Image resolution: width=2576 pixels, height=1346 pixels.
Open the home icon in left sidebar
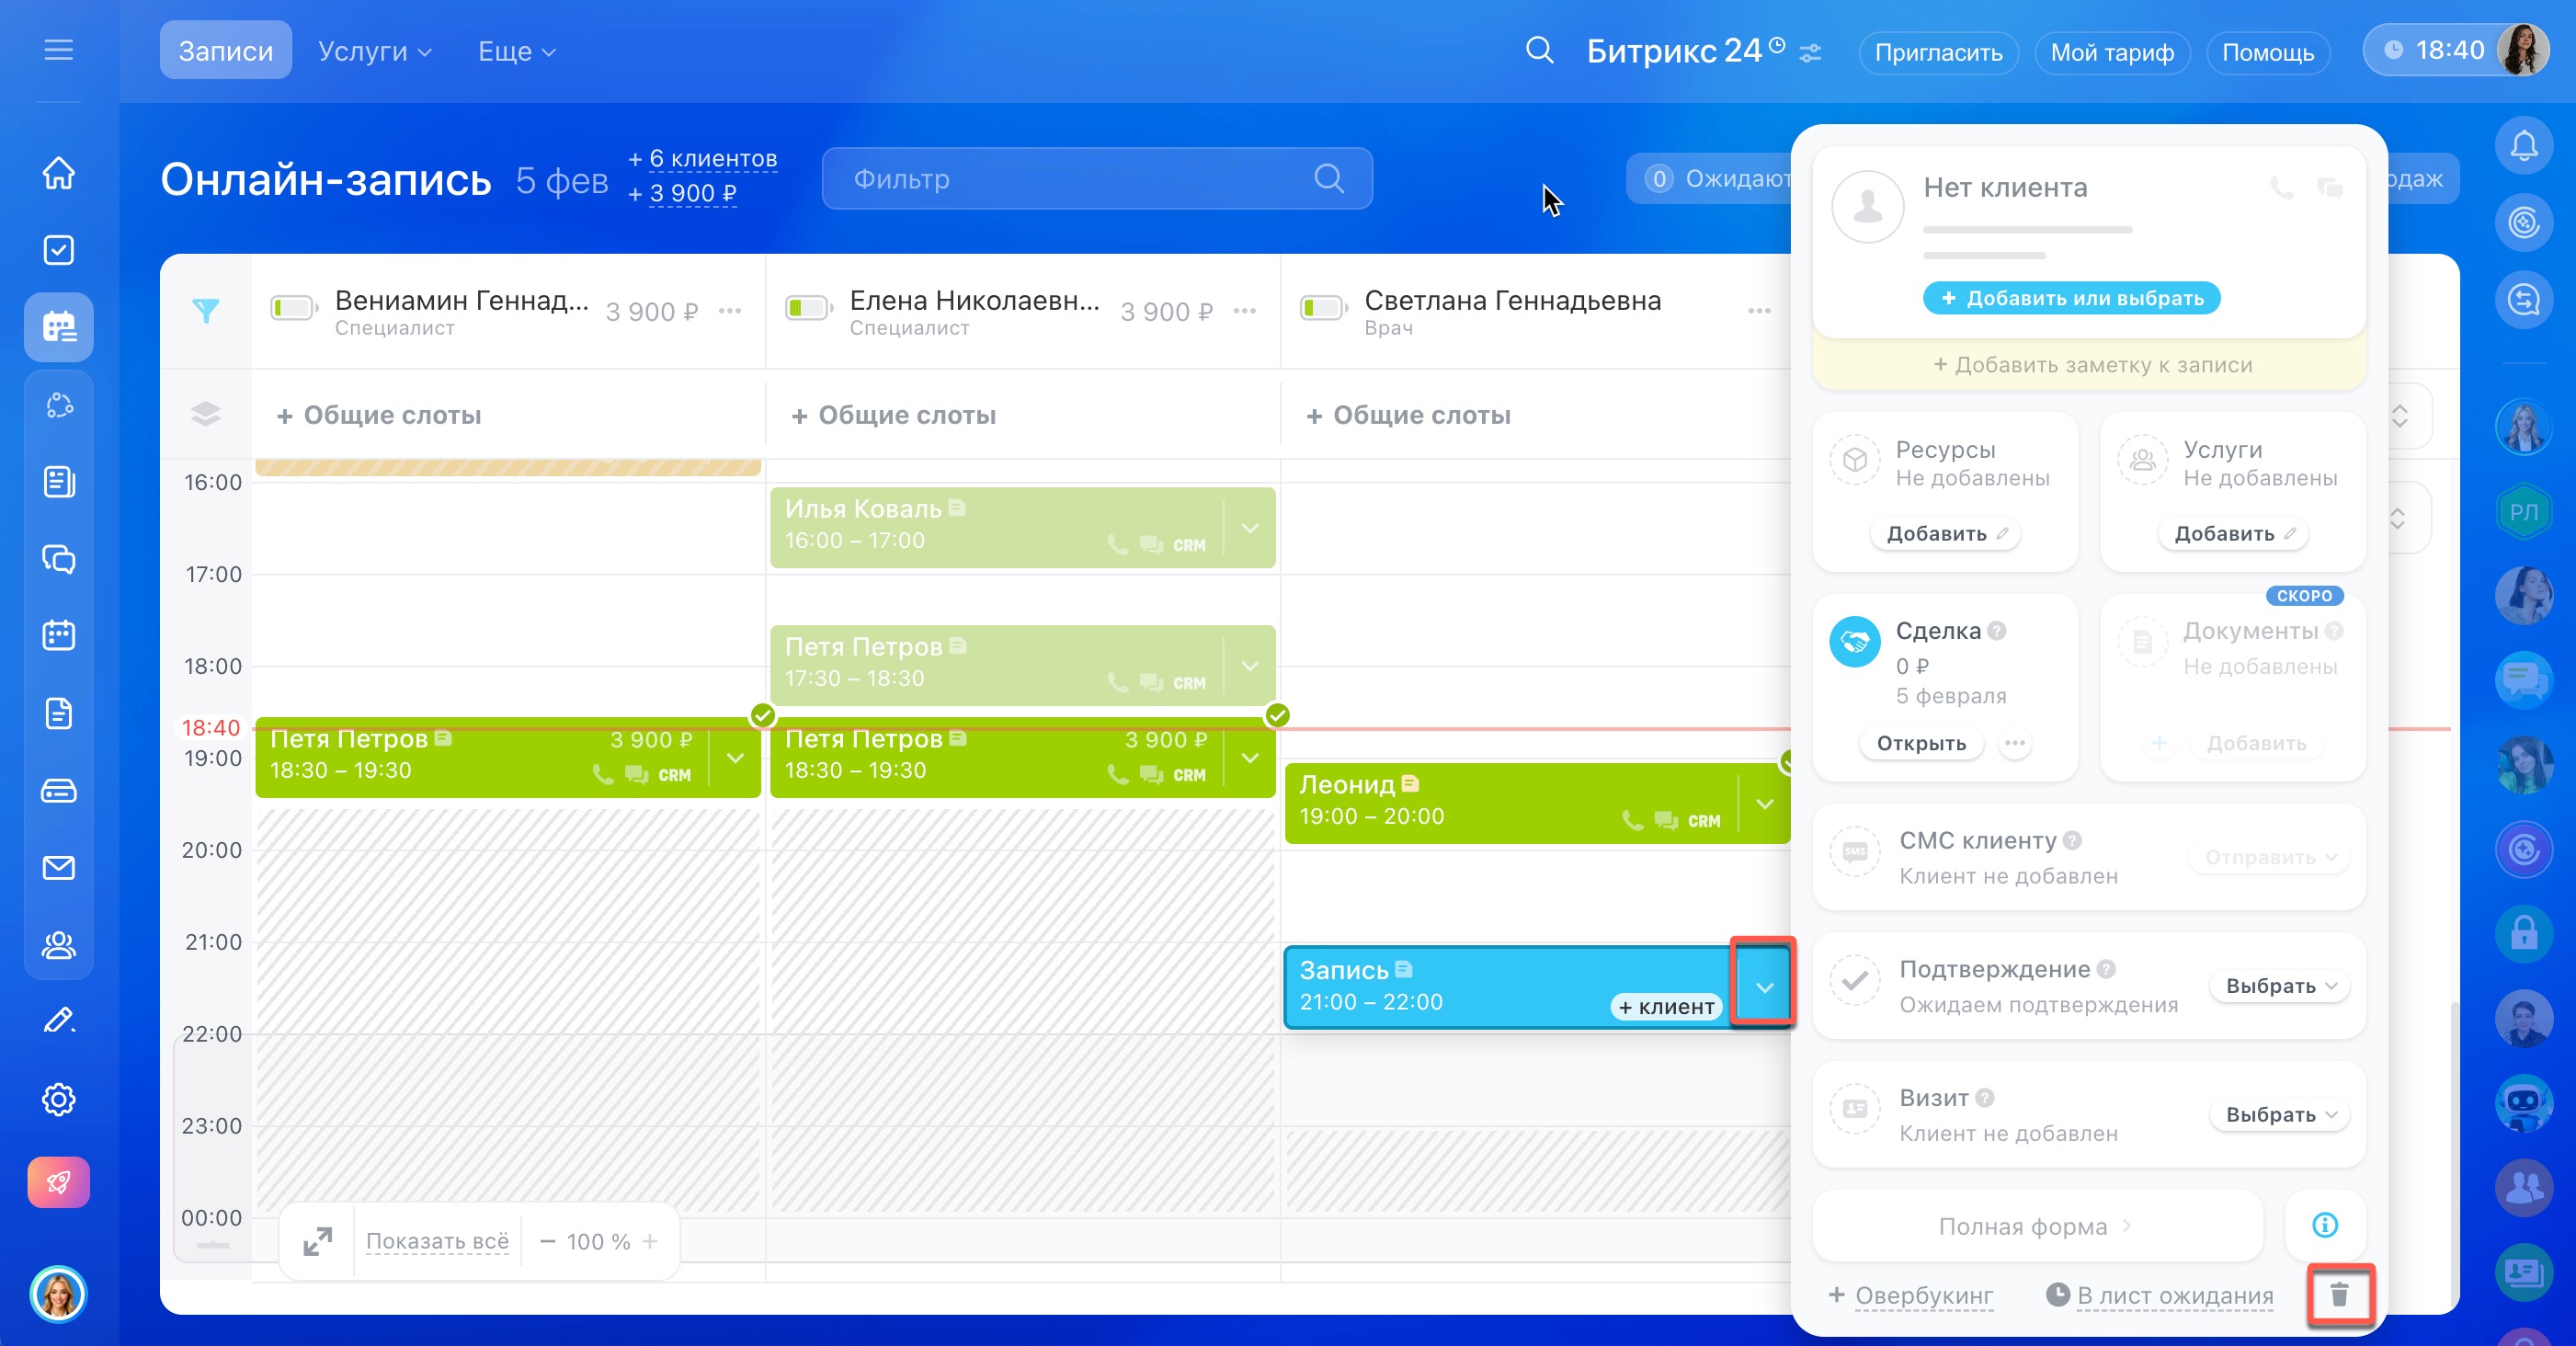[59, 172]
